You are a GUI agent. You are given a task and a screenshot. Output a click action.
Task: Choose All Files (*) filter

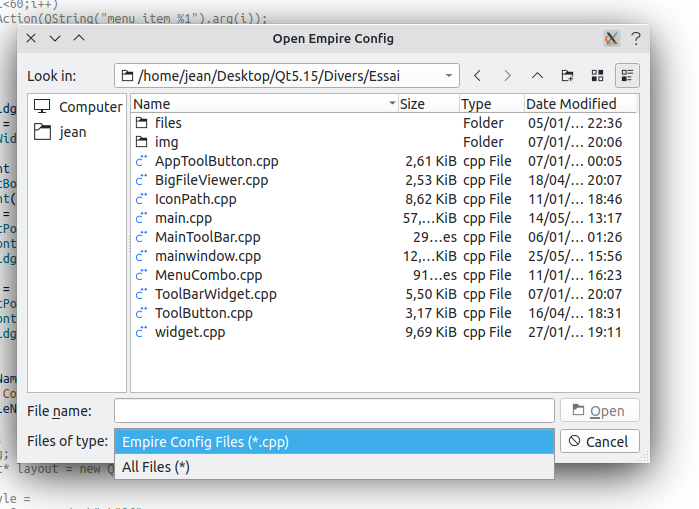pos(334,467)
